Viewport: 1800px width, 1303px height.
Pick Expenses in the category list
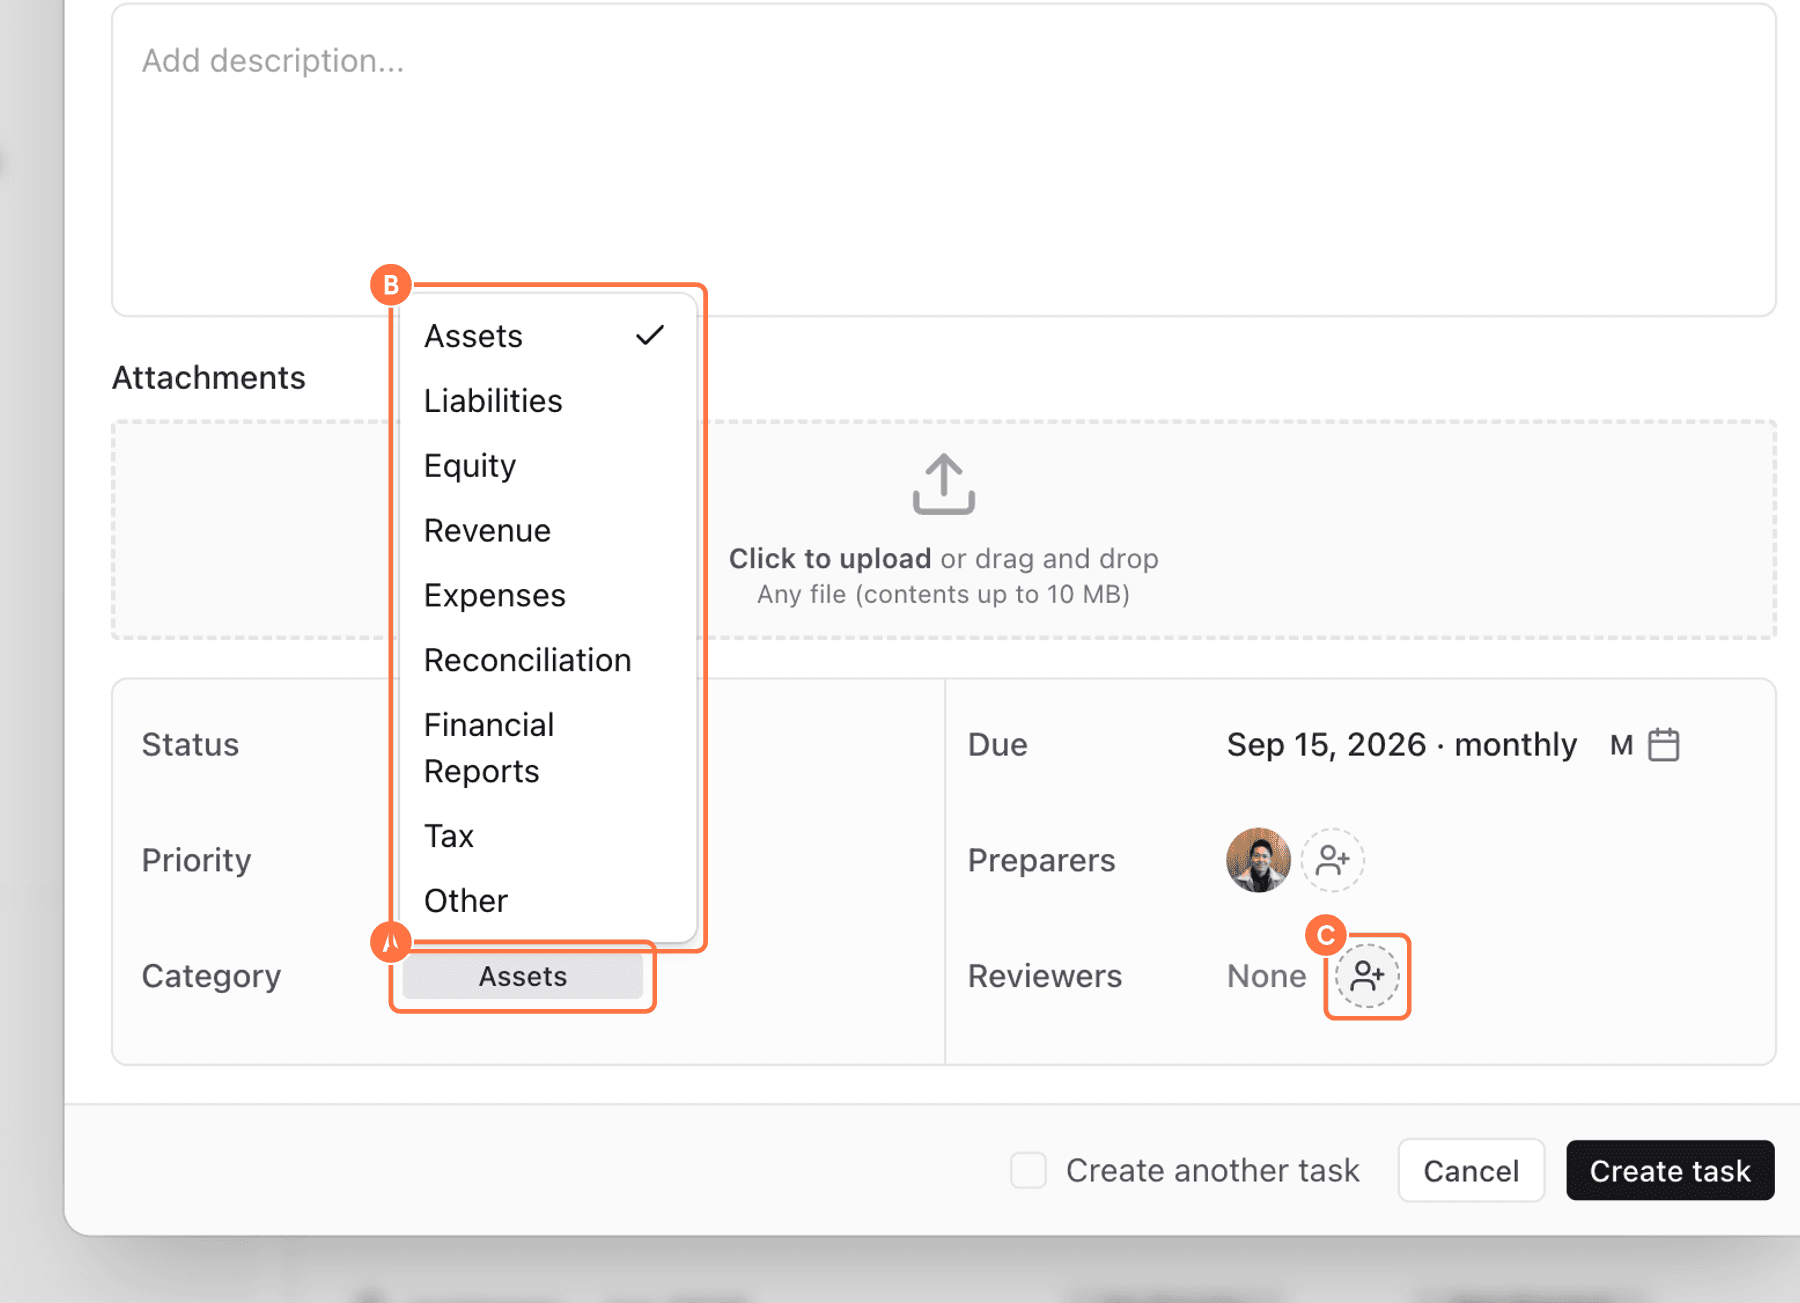[x=546, y=596]
